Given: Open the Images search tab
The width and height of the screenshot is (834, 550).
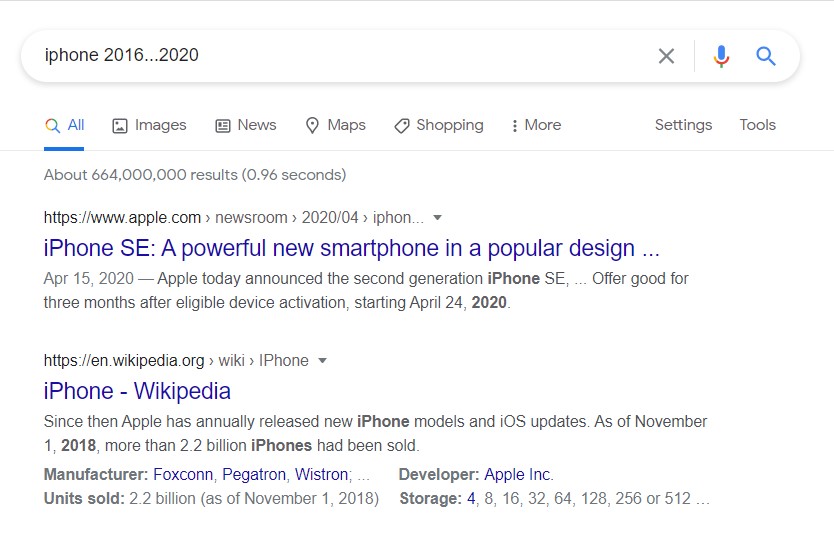Looking at the screenshot, I should point(149,125).
